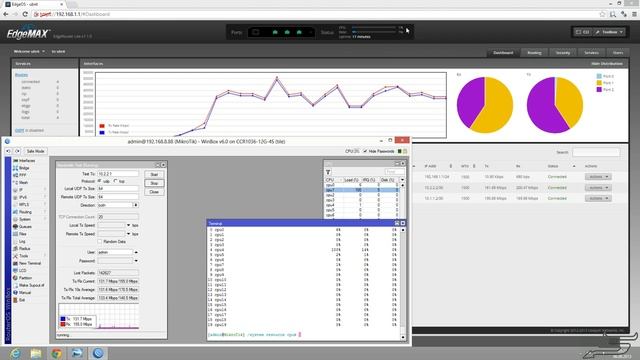Collapse the User field arrow
640x360 pixels.
(136, 252)
